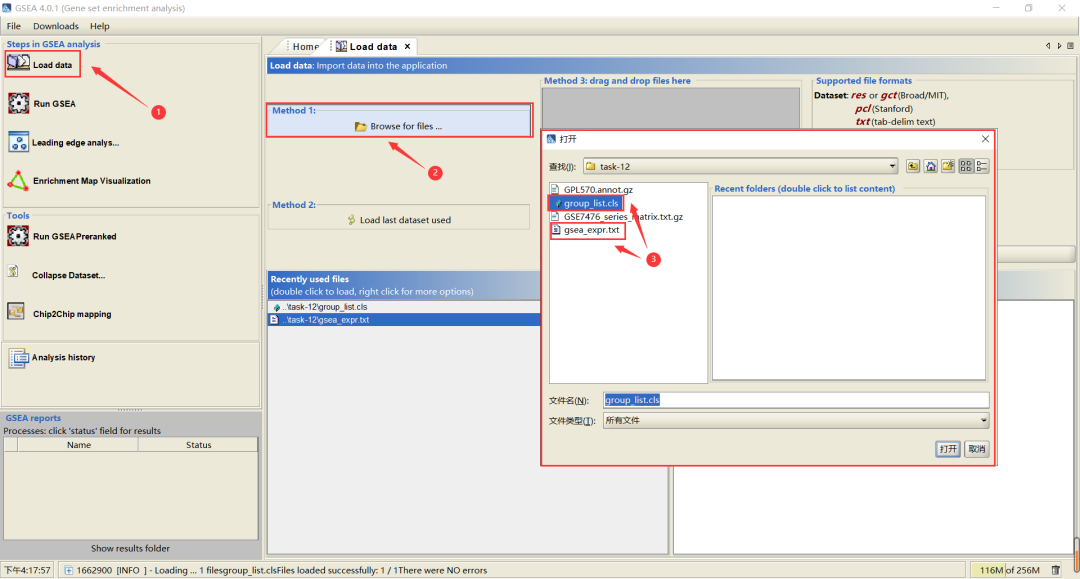Select recent file ..\task-12\gsea_expr.txt
This screenshot has height=579, width=1080.
tap(404, 320)
